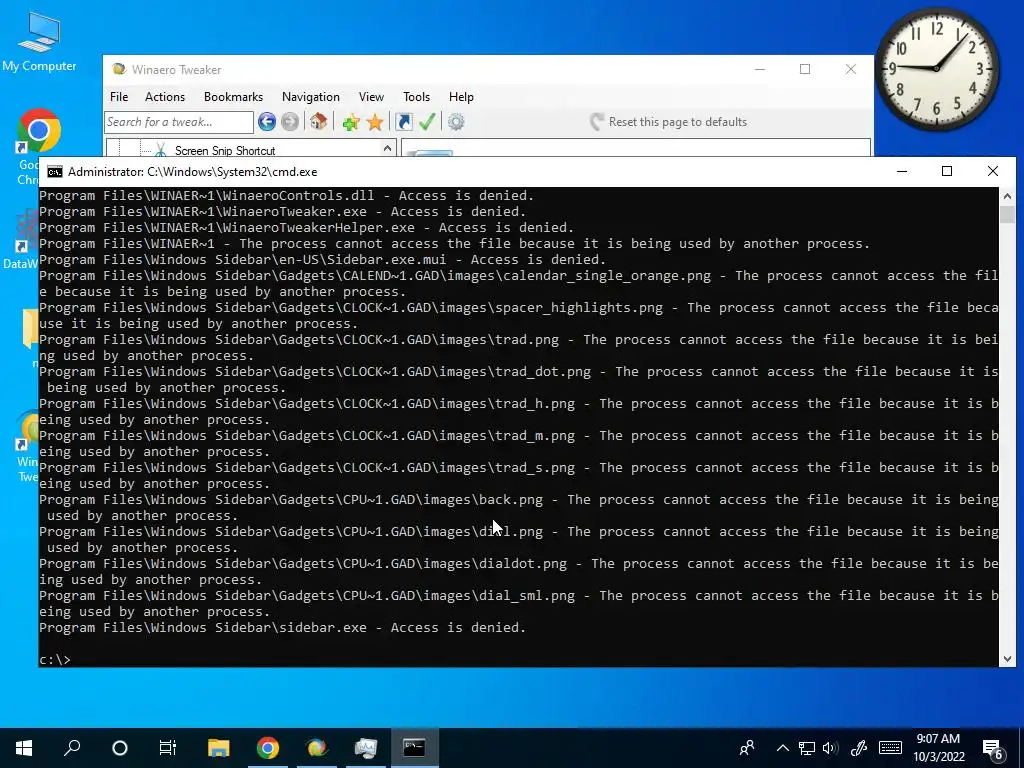Click the Cortana circle on taskbar
This screenshot has width=1024, height=768.
click(x=120, y=748)
